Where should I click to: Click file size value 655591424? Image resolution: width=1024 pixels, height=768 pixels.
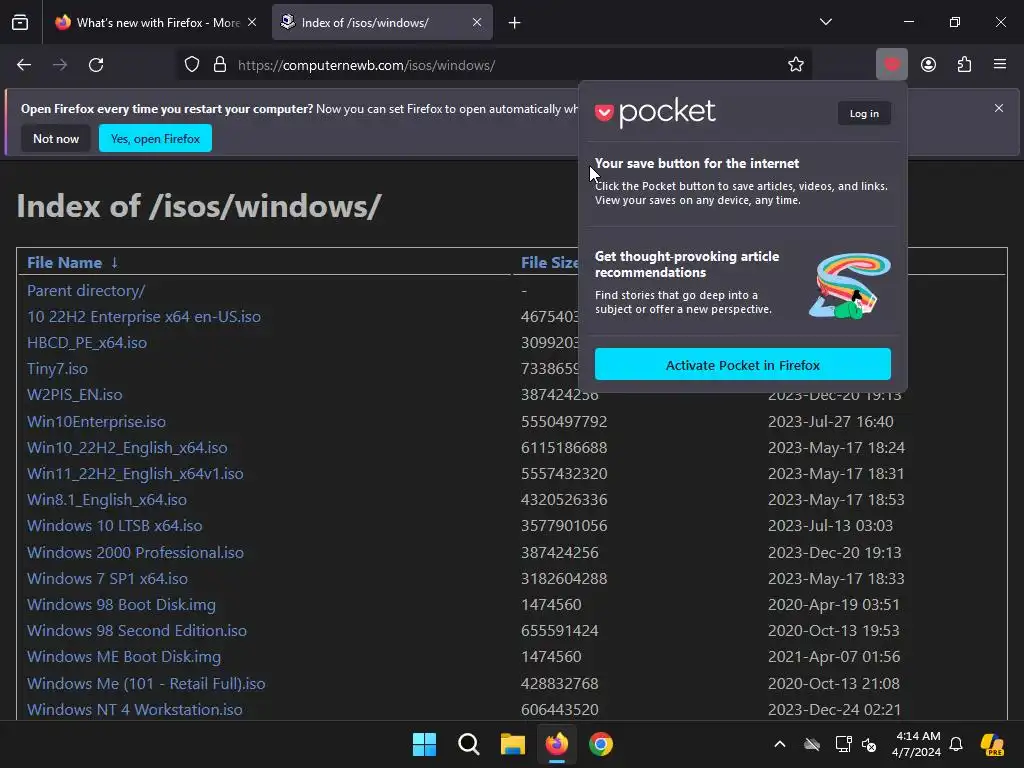(x=560, y=631)
